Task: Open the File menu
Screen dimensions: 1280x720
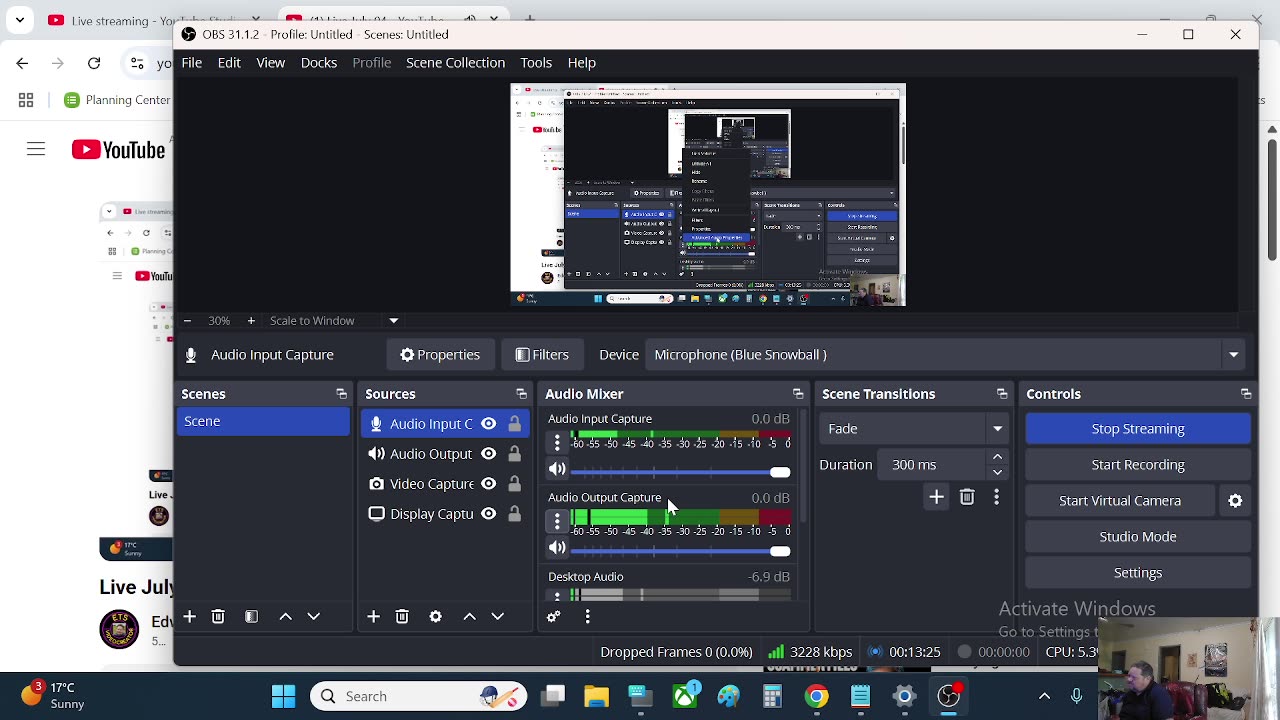Action: coord(191,63)
